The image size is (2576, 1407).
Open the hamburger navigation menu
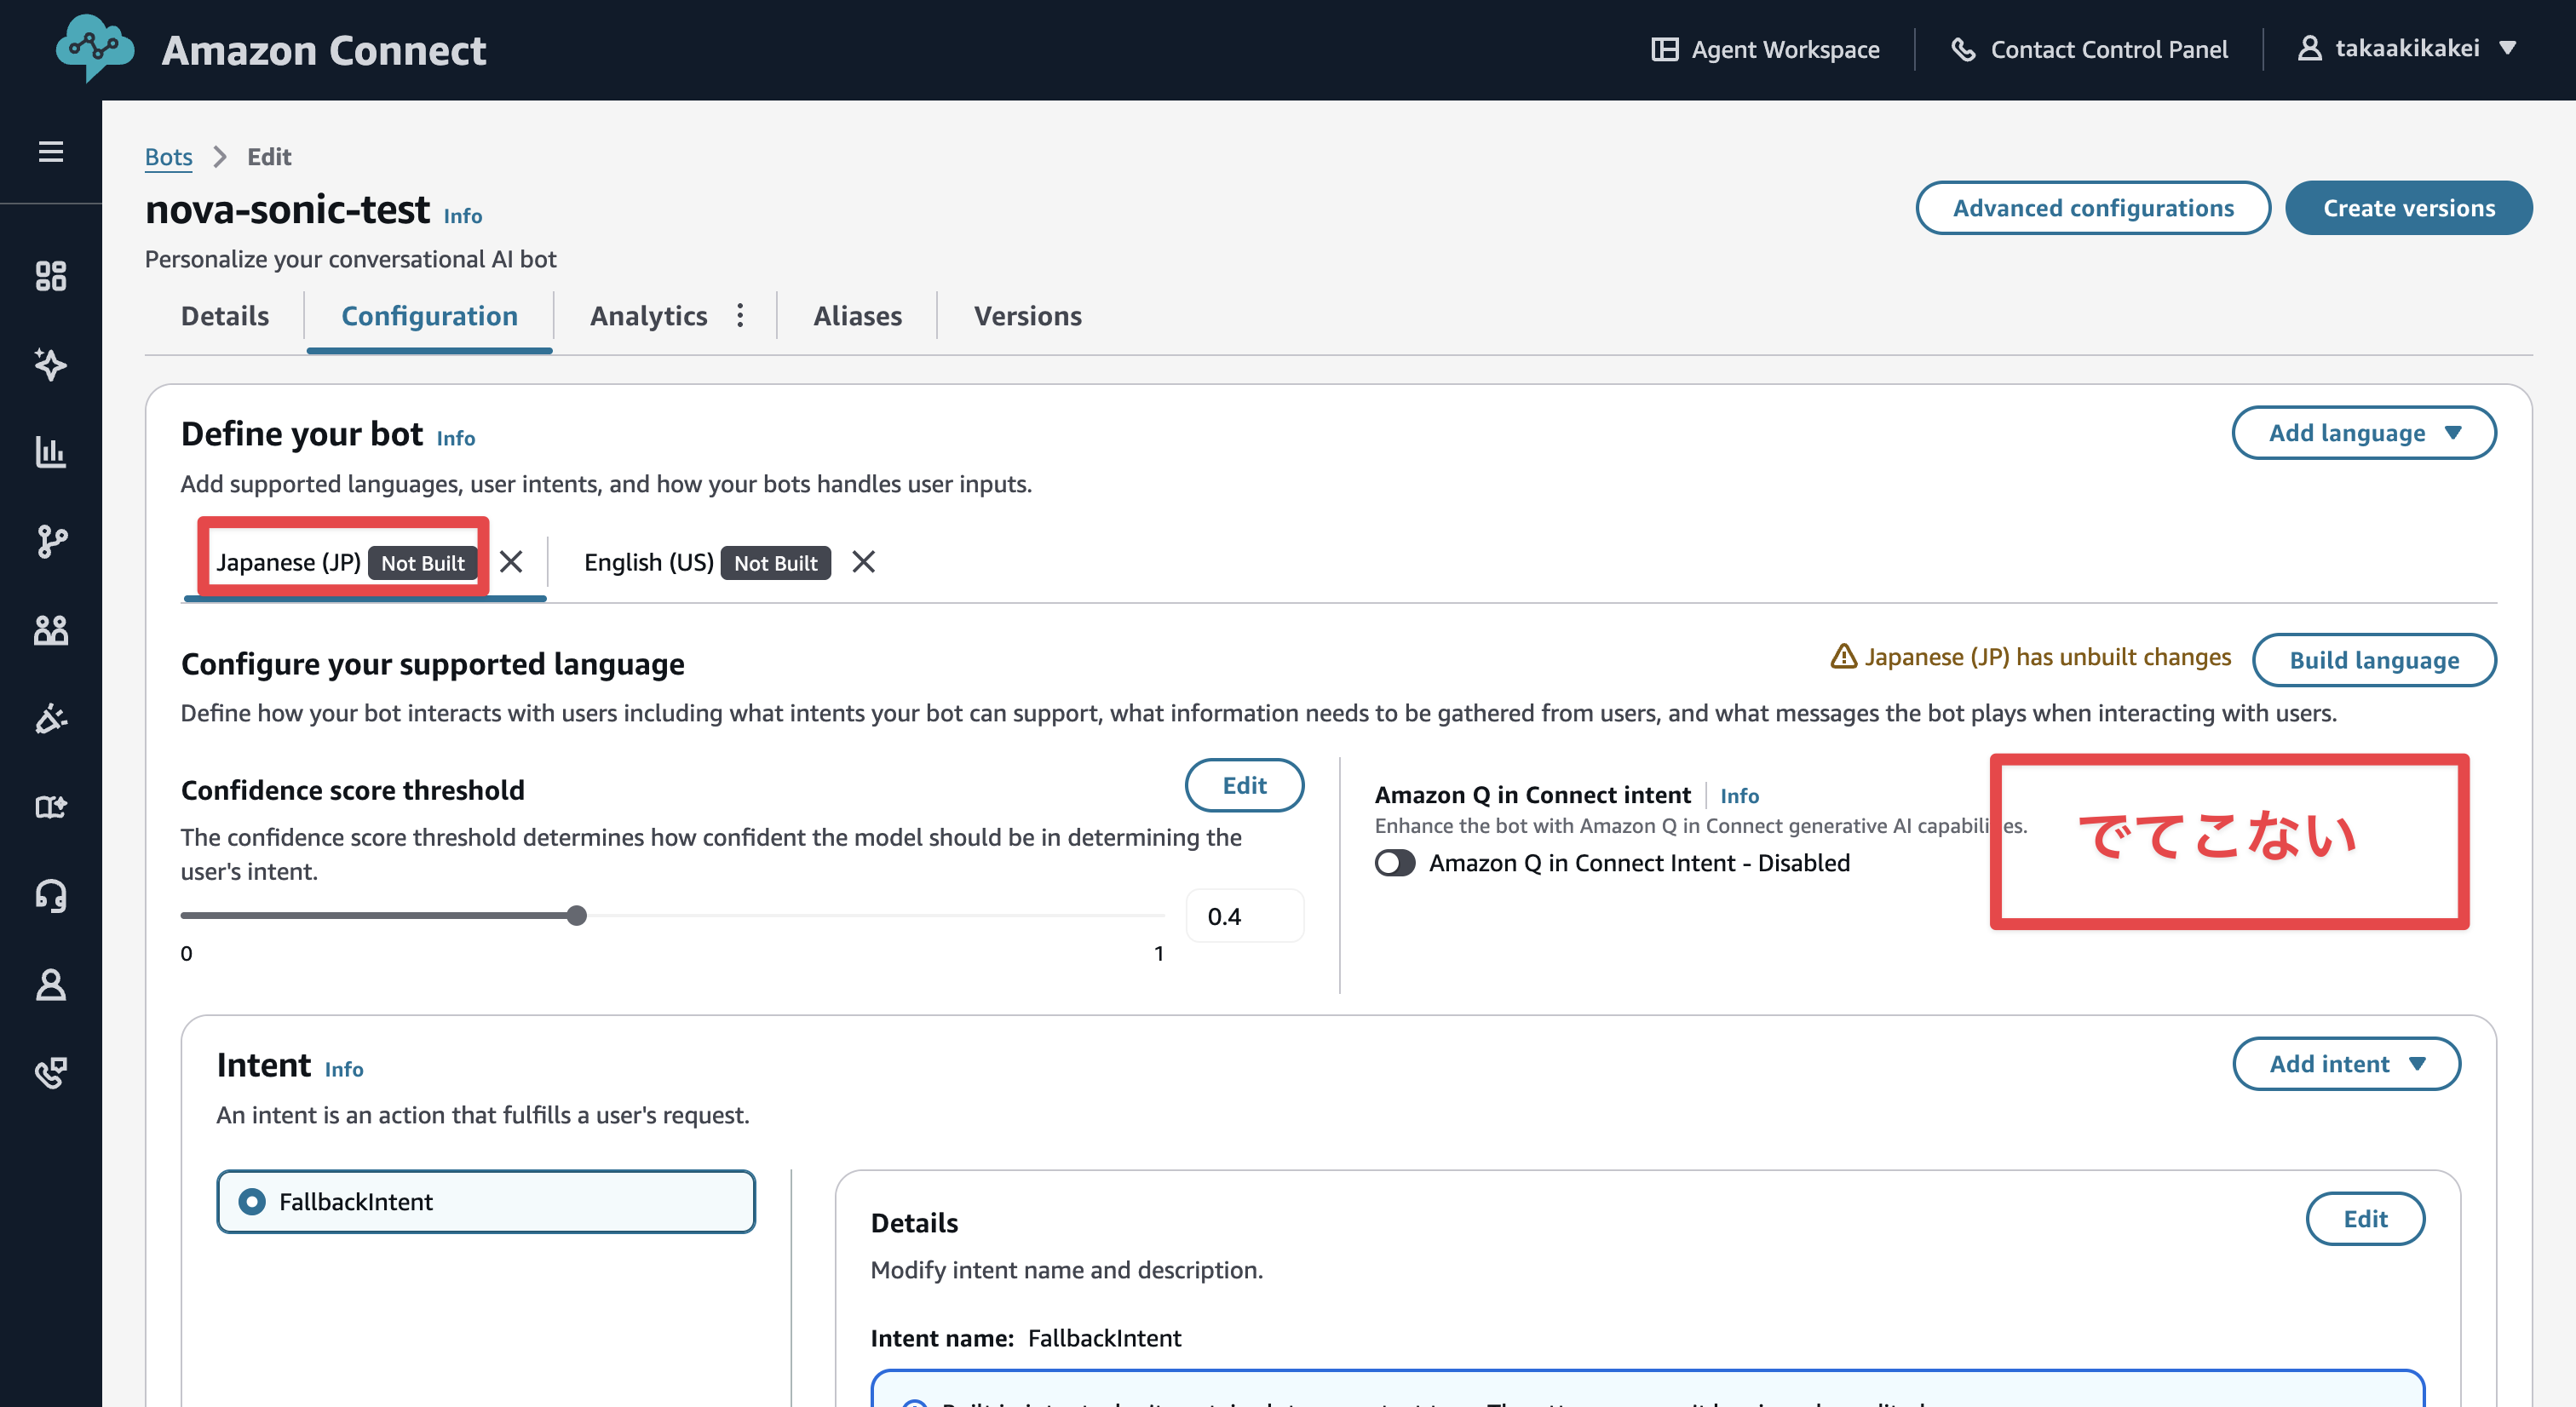pyautogui.click(x=50, y=152)
